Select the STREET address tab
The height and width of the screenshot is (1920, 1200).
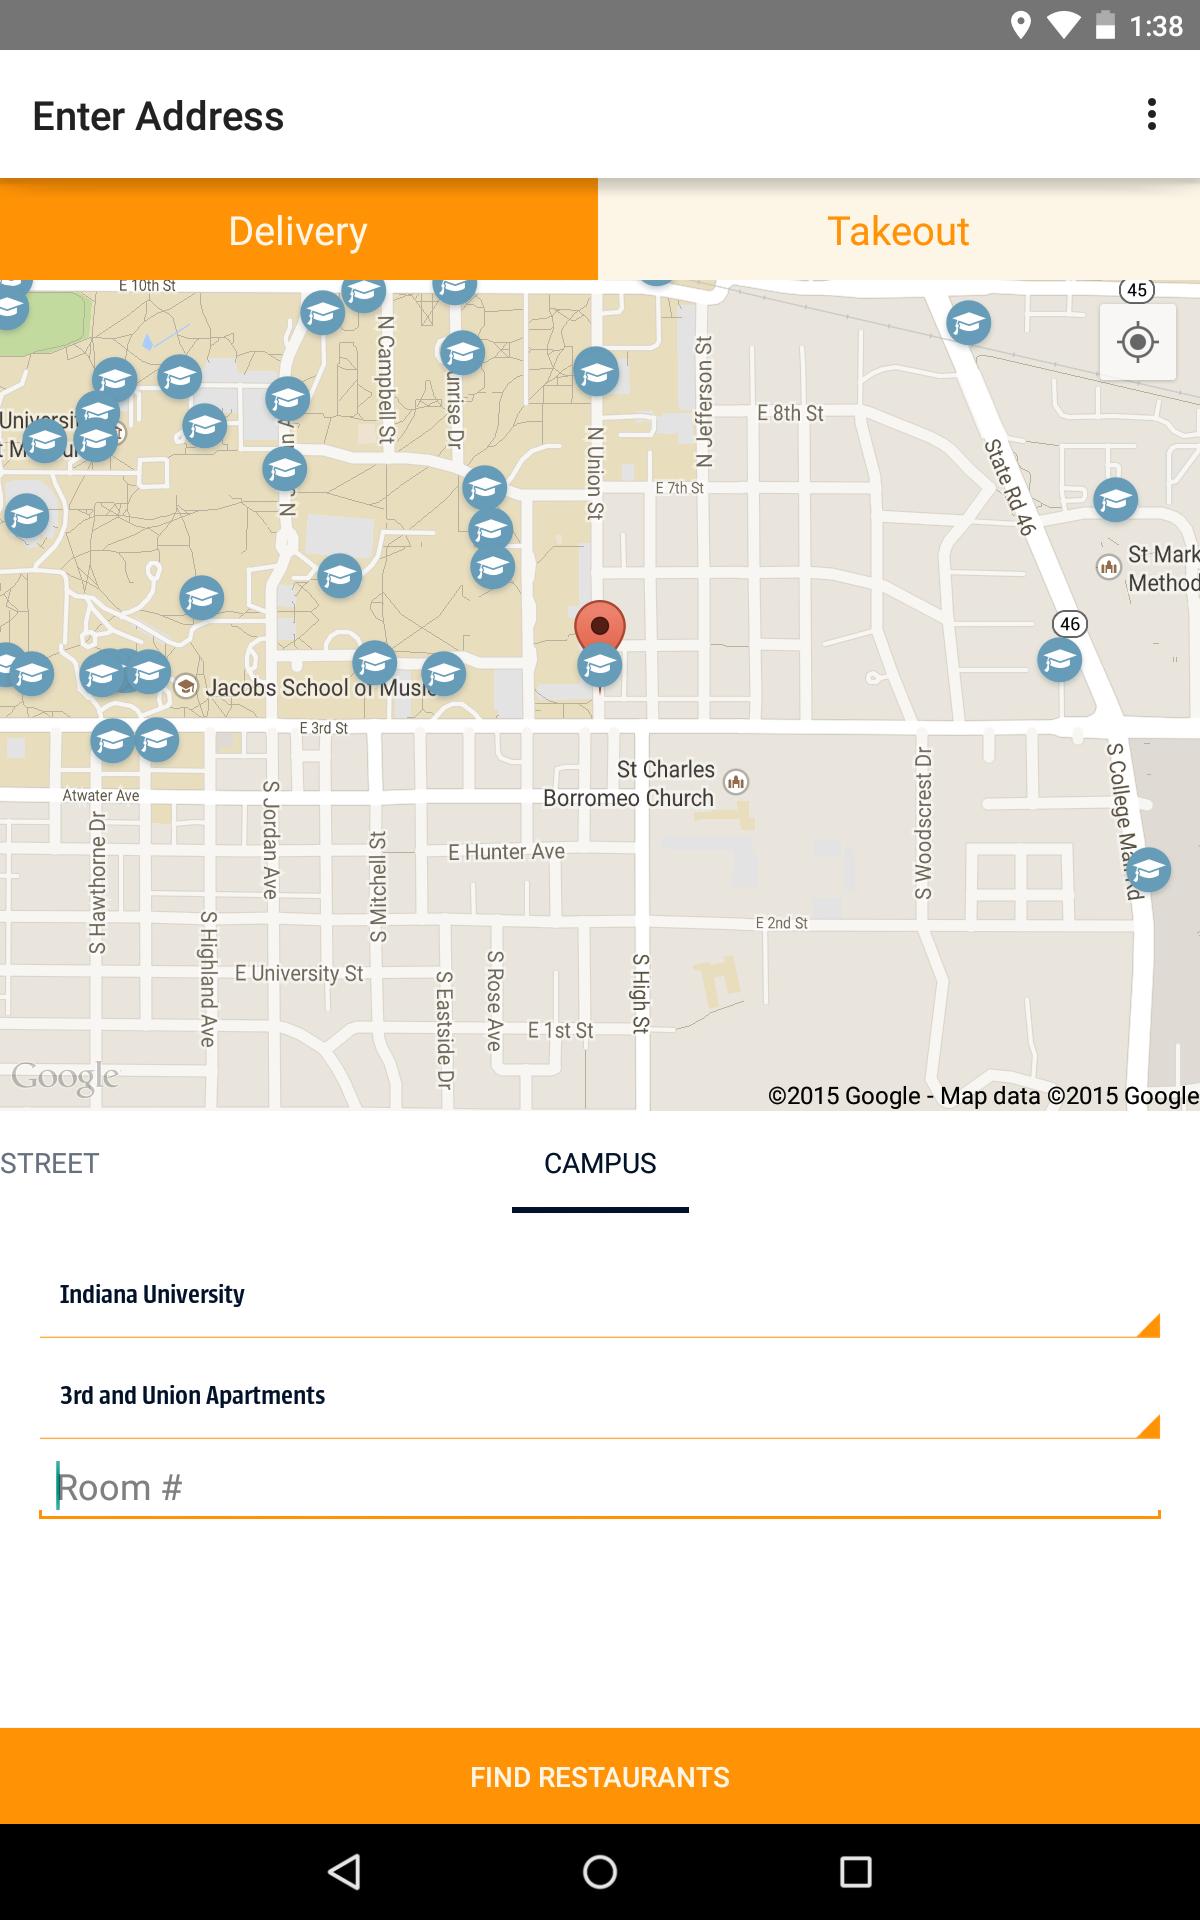pyautogui.click(x=50, y=1163)
